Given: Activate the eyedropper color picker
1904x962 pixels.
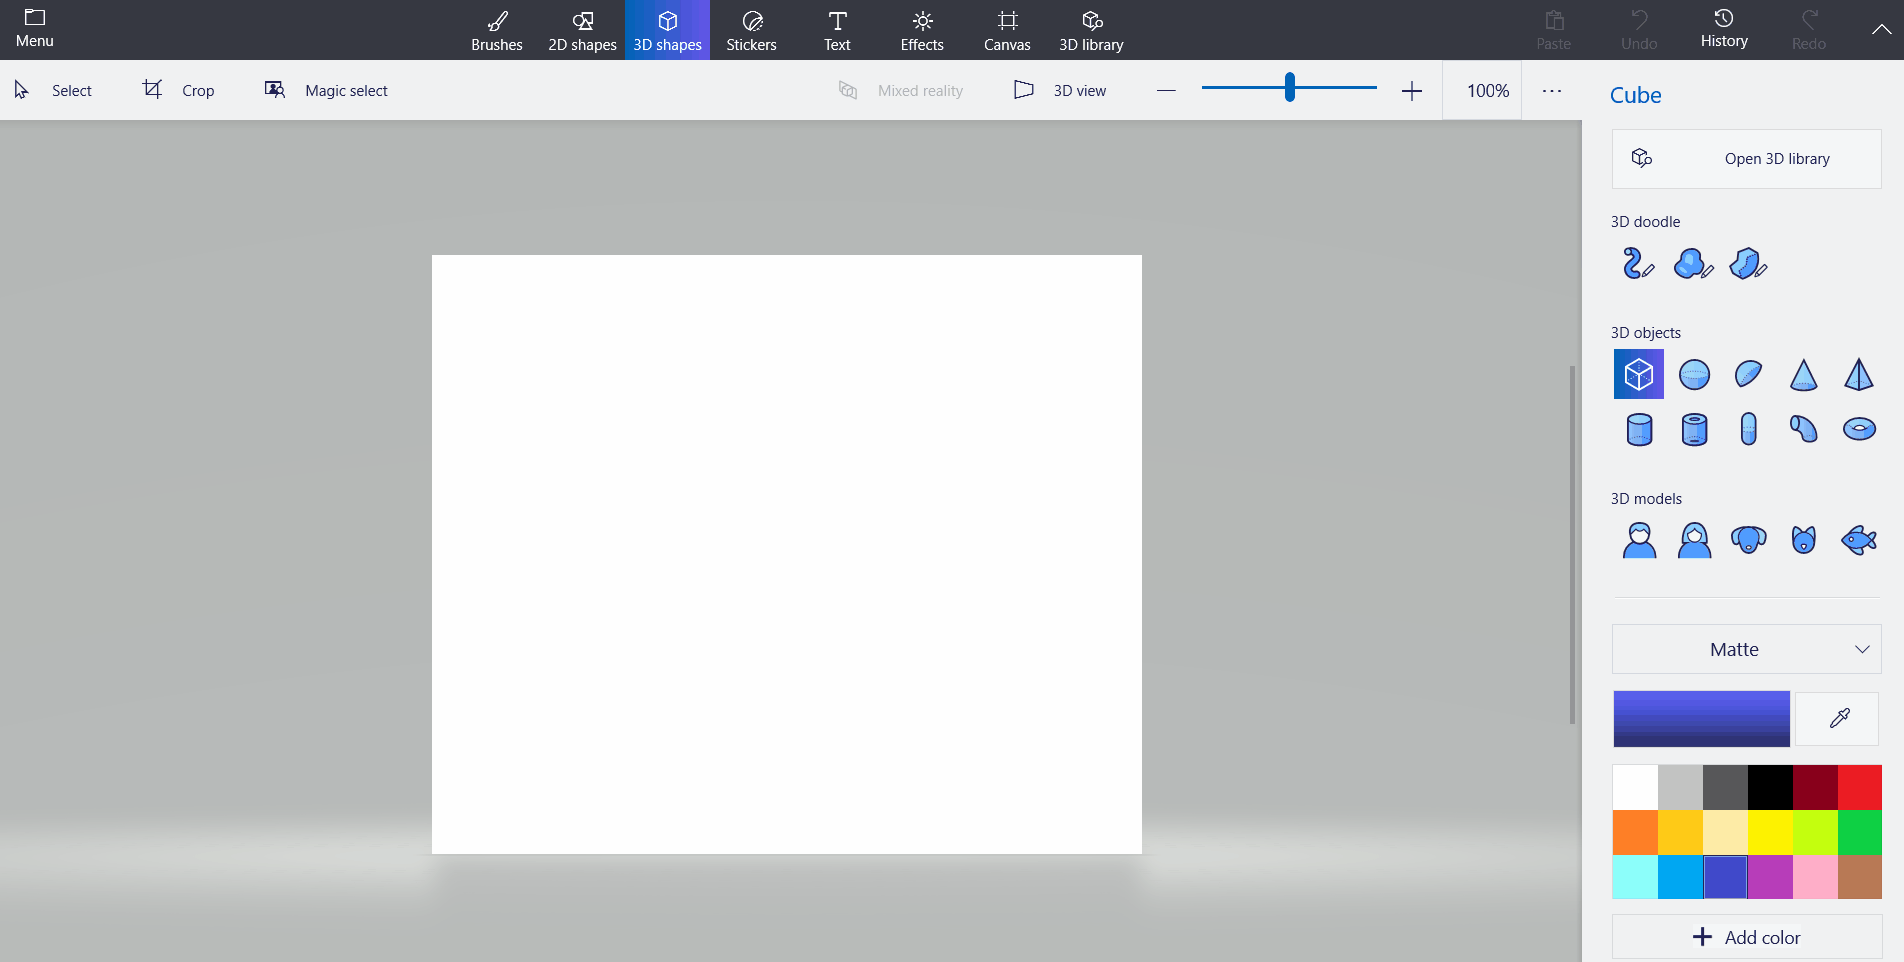Looking at the screenshot, I should pyautogui.click(x=1838, y=718).
